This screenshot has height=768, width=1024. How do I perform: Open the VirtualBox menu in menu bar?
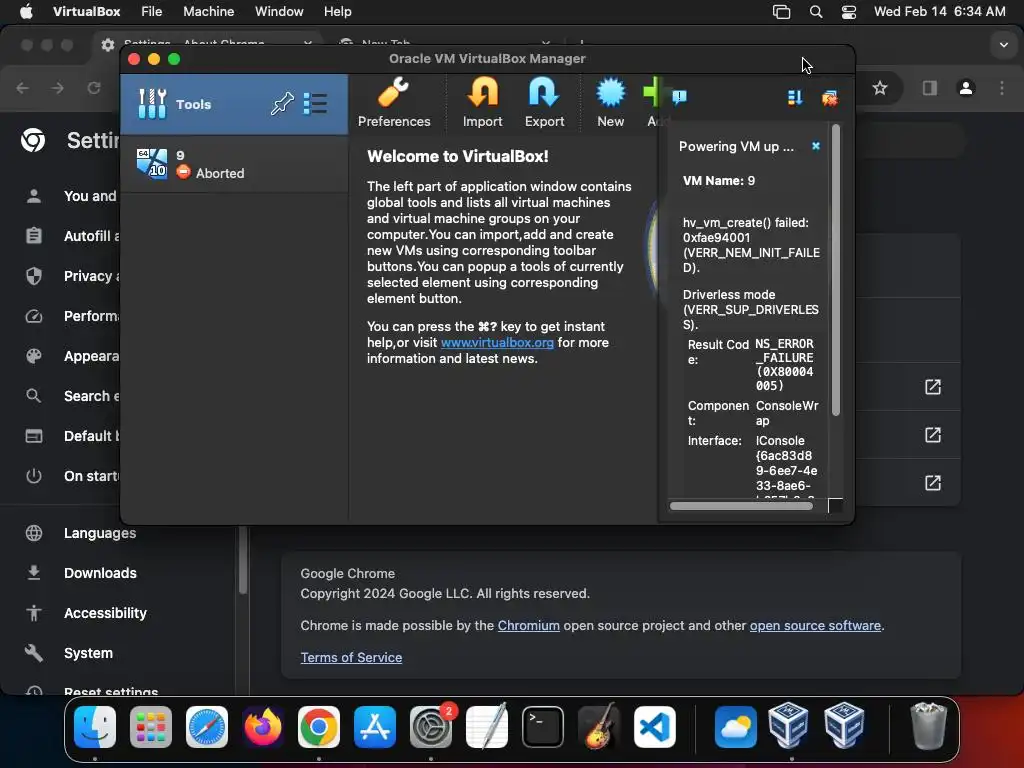pyautogui.click(x=86, y=11)
